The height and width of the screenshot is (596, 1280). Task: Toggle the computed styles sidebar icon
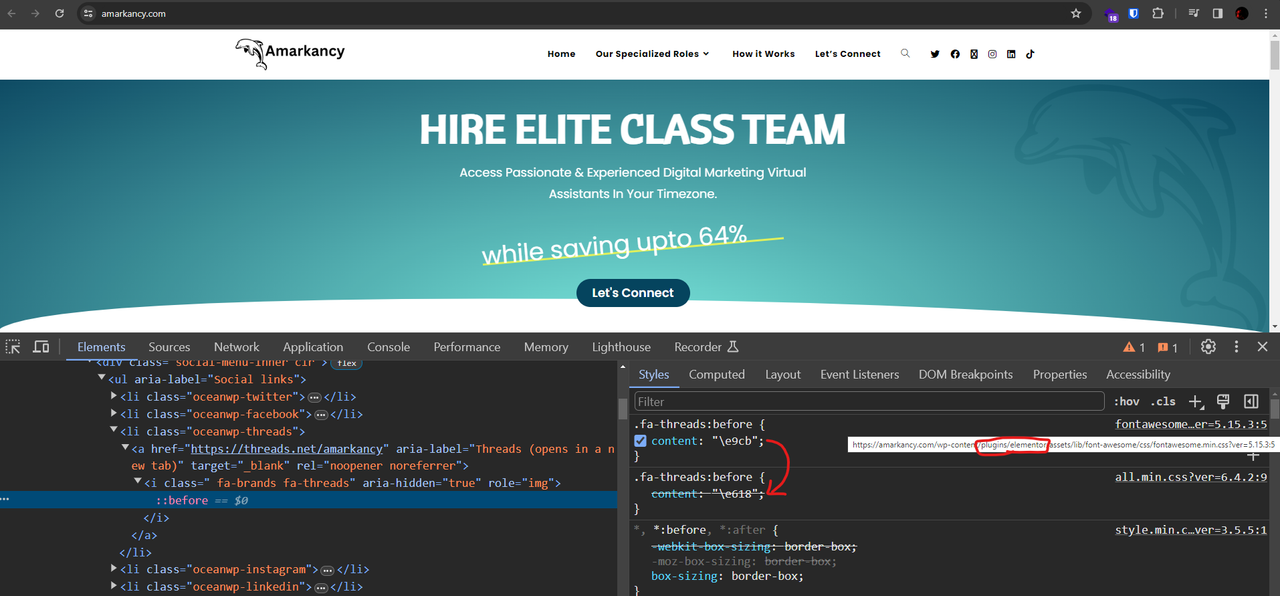click(1251, 401)
